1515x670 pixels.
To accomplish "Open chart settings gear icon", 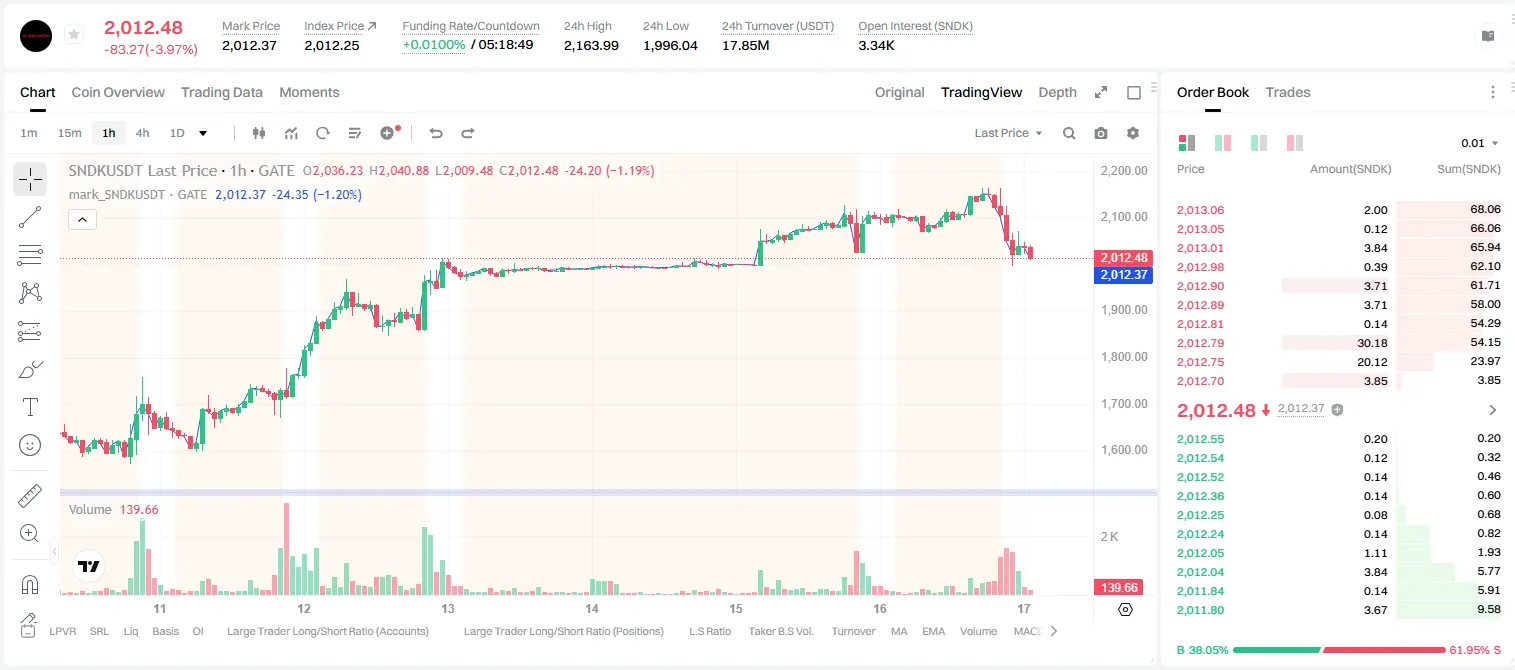I will click(x=1133, y=133).
